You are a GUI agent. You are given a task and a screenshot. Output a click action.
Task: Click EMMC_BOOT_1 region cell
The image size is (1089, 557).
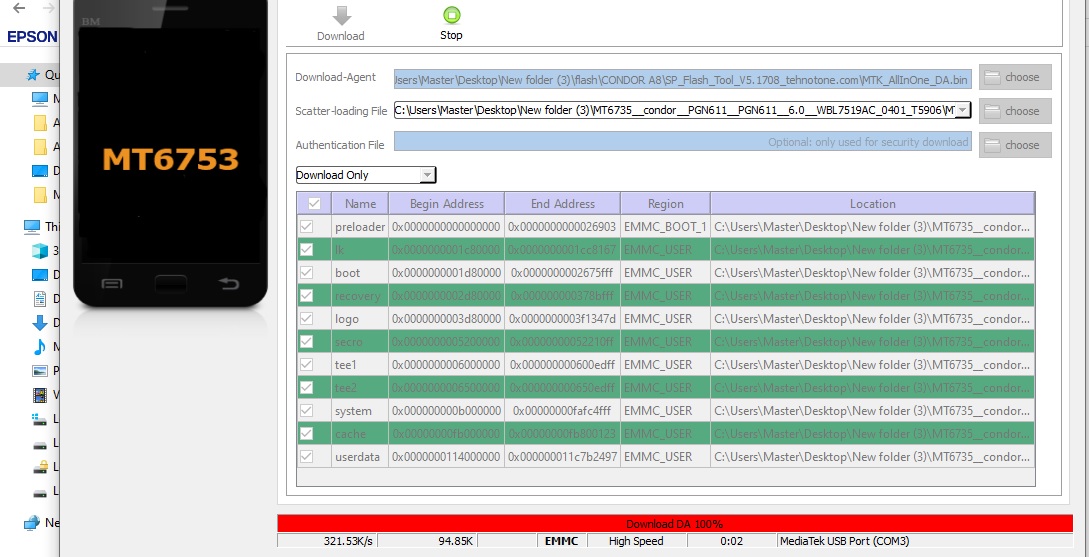tap(665, 226)
